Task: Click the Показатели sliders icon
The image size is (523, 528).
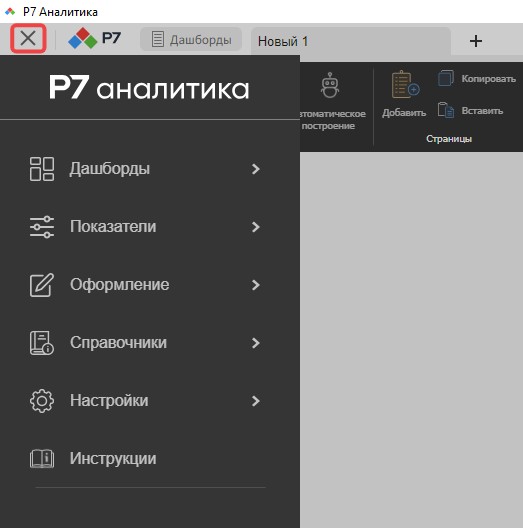Action: [x=42, y=227]
